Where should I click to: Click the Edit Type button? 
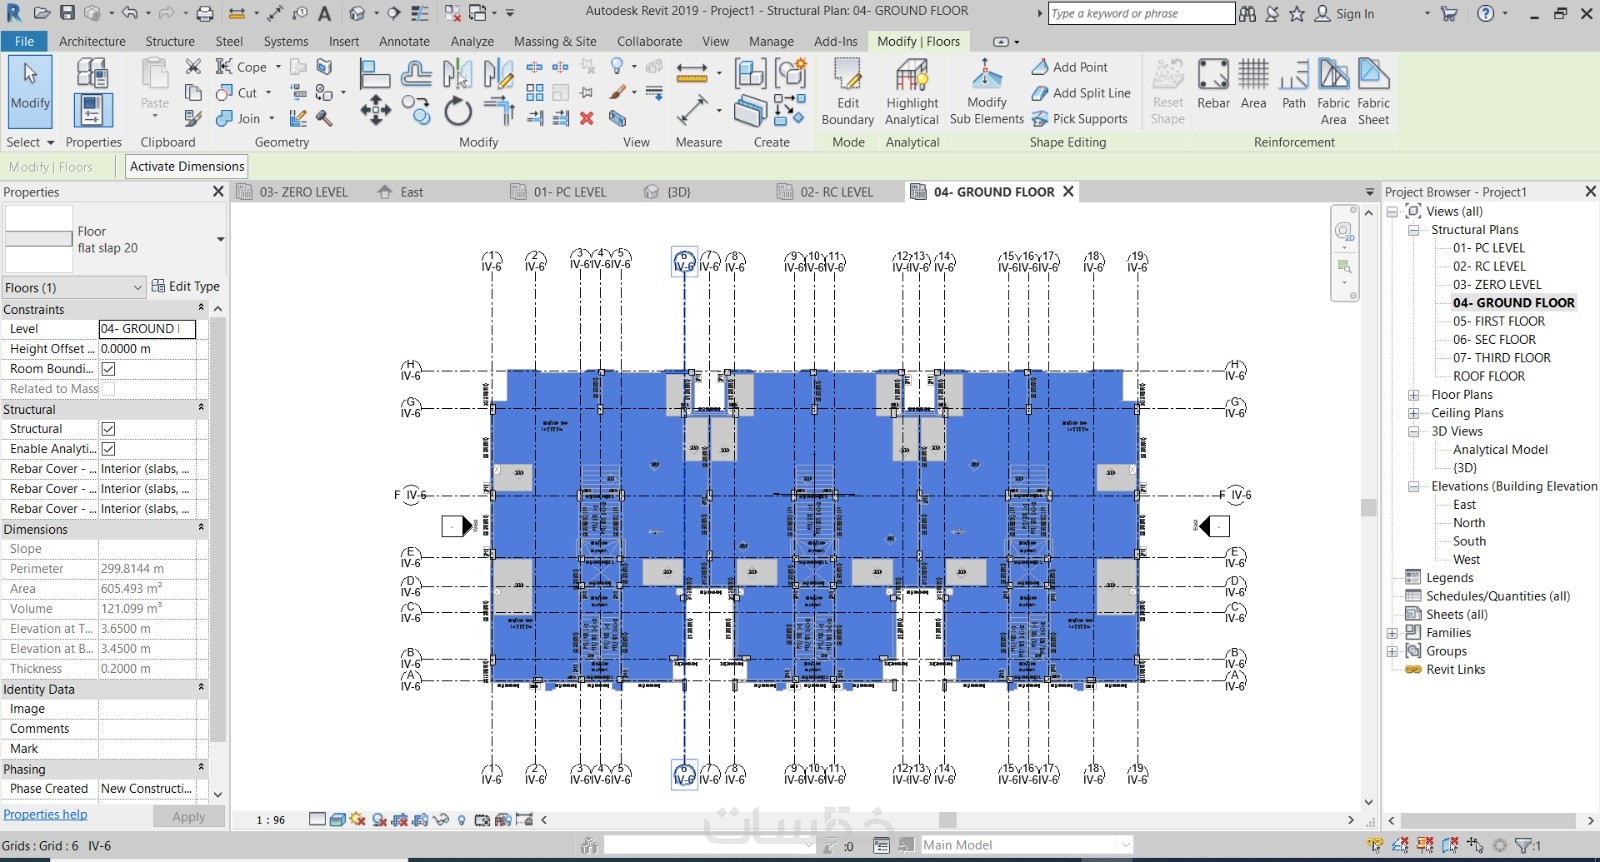pyautogui.click(x=185, y=286)
